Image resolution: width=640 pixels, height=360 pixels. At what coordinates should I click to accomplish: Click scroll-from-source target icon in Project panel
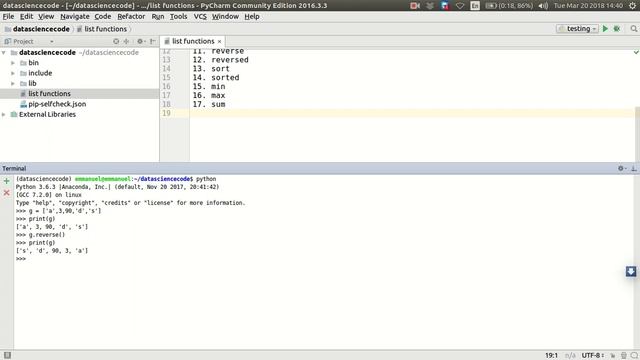coord(116,41)
